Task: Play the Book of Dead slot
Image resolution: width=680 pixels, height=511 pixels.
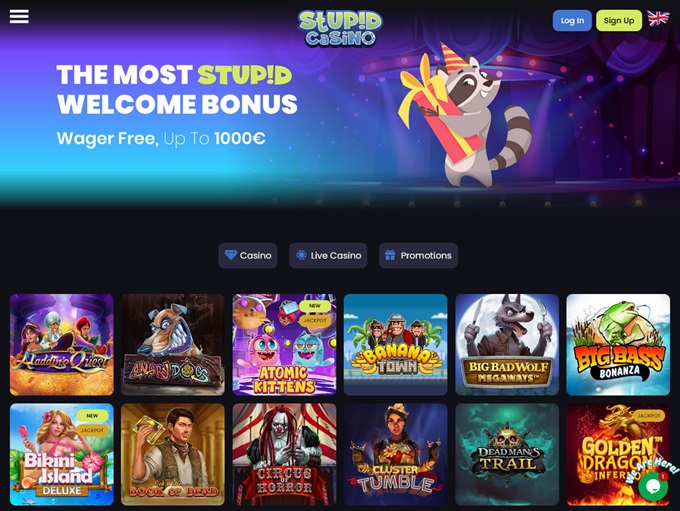Action: 173,455
